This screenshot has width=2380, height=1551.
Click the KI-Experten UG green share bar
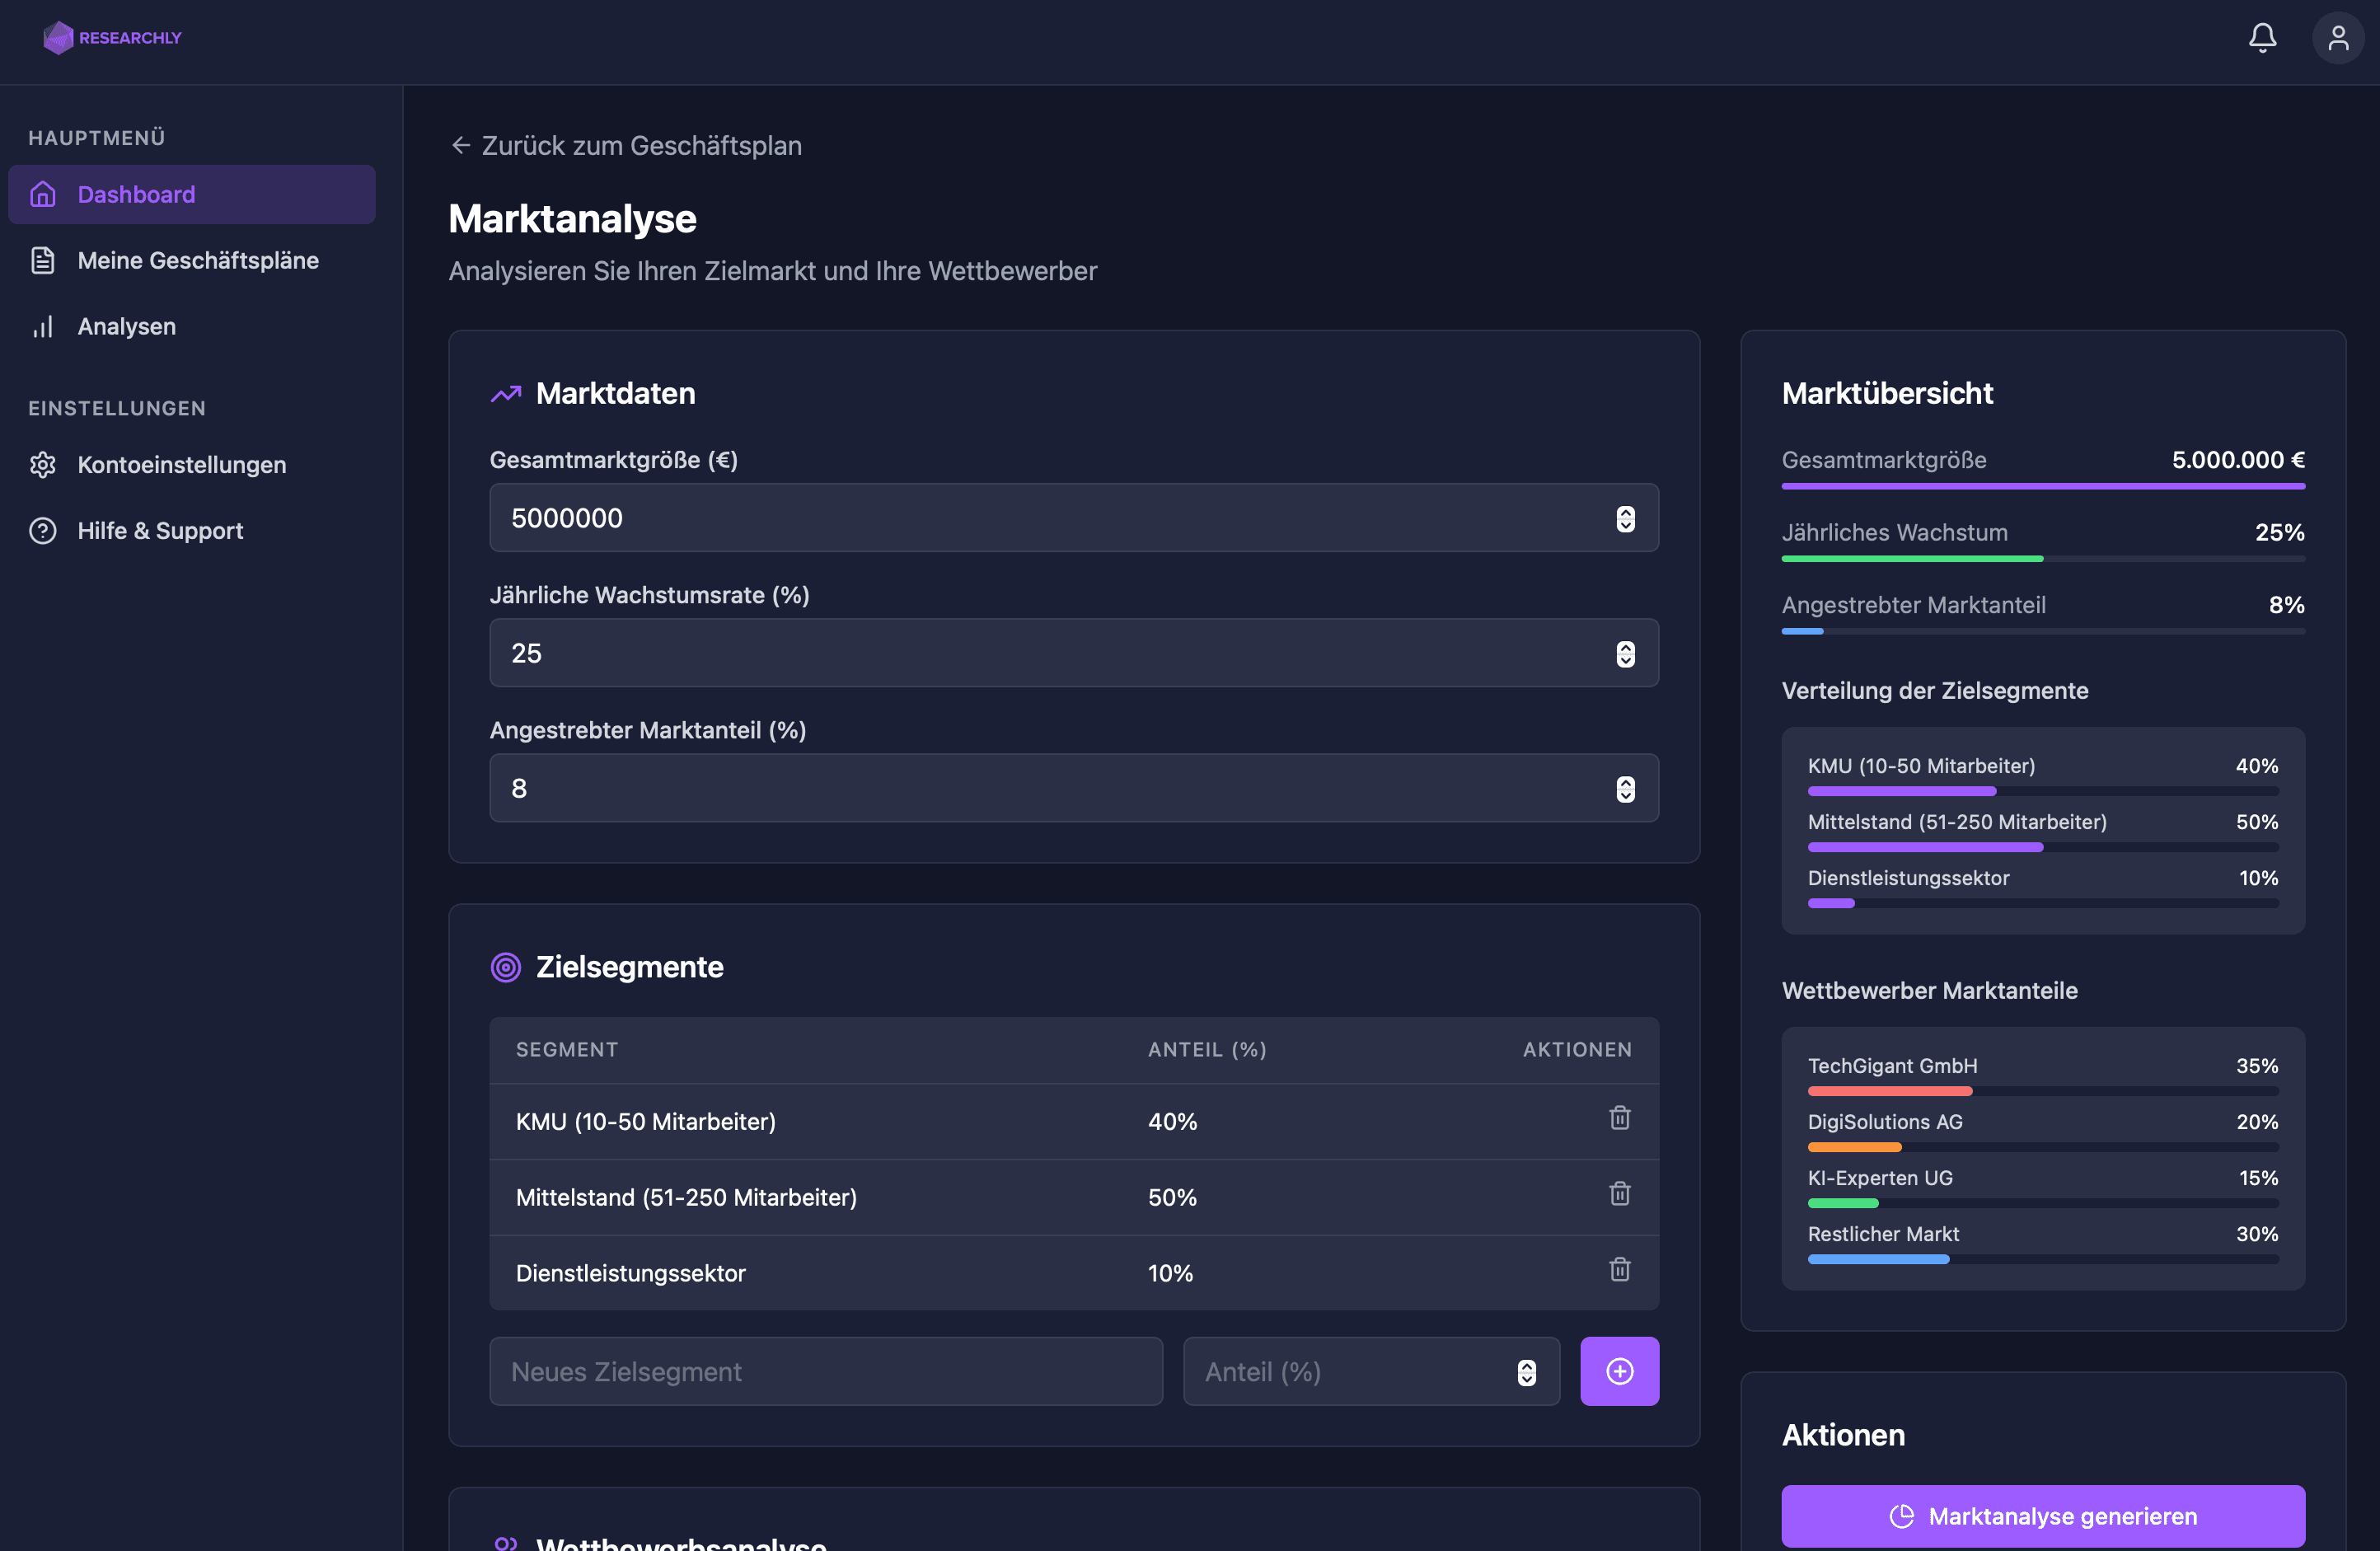[x=1843, y=1203]
